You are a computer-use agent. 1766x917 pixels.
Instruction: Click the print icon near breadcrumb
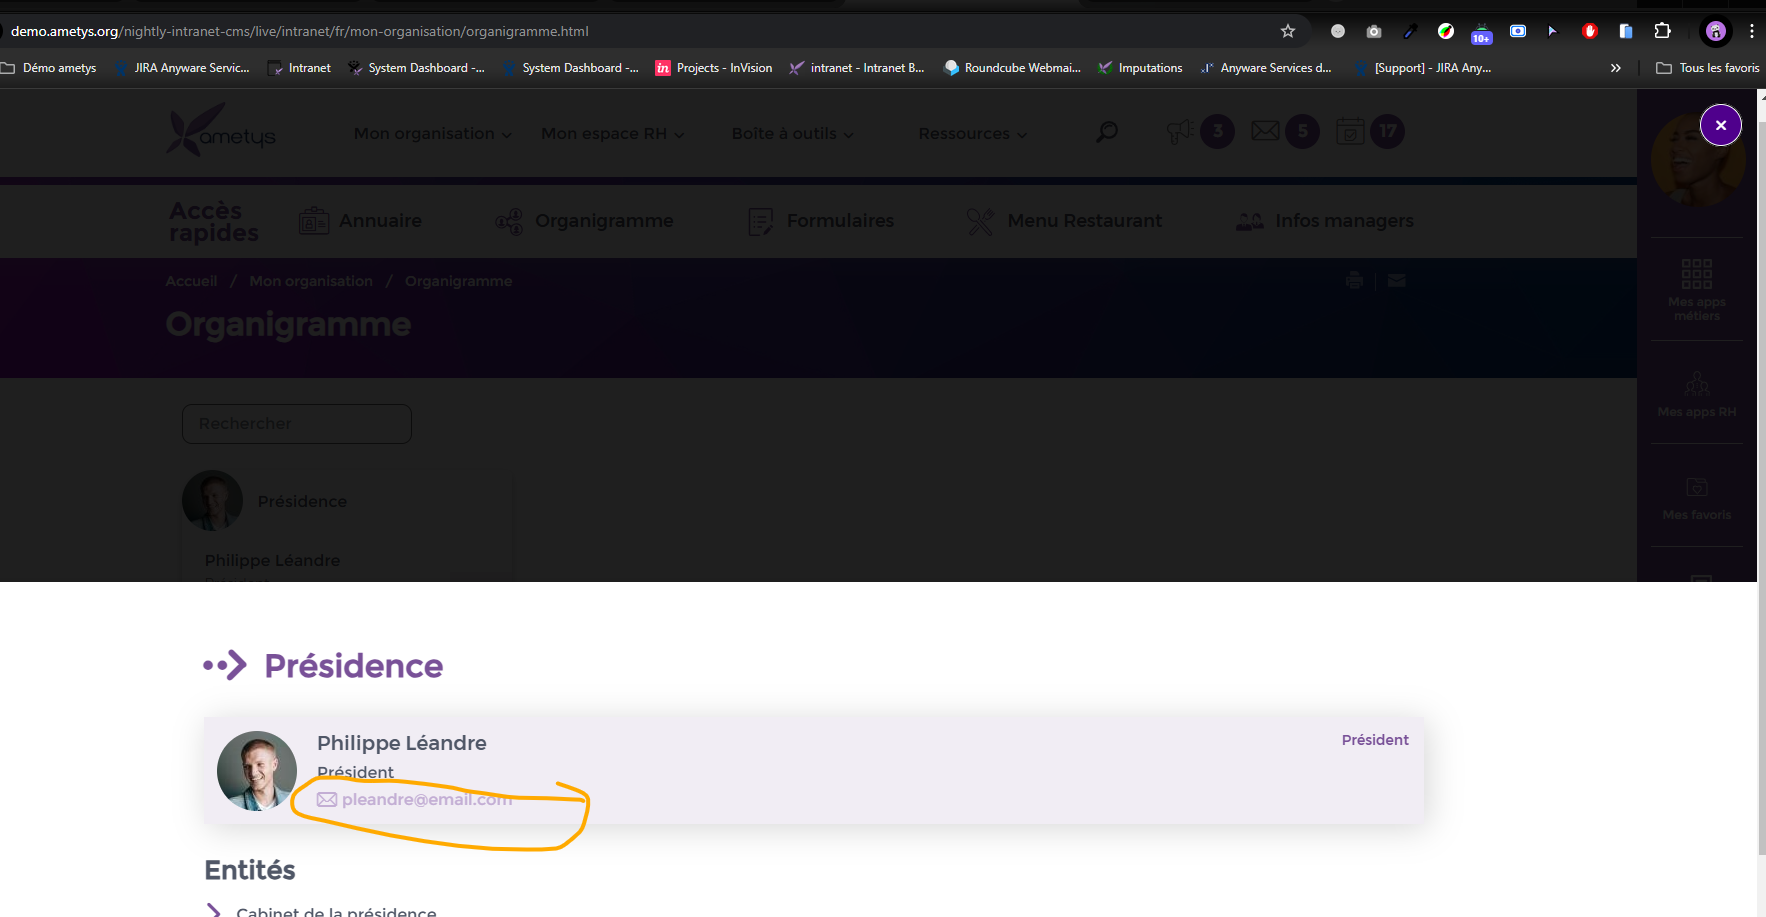[x=1354, y=281]
